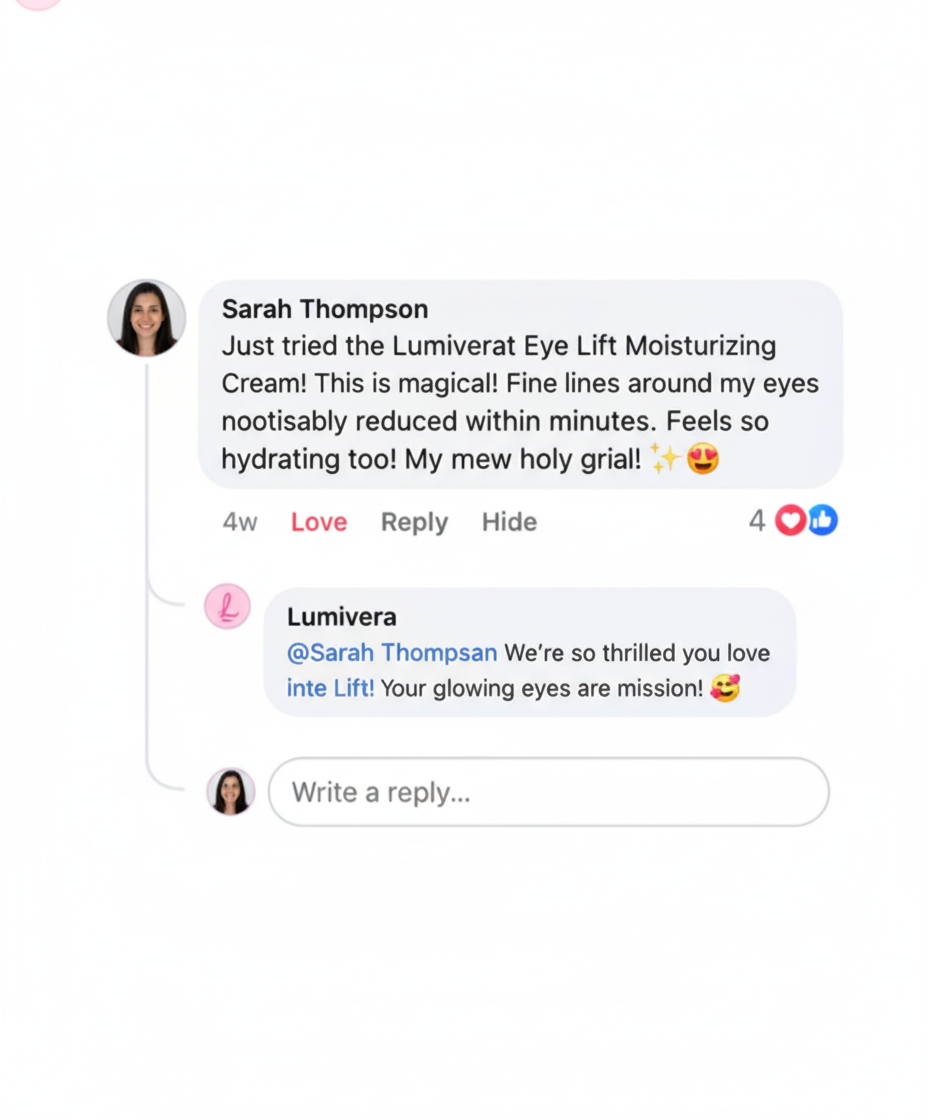Click the blue thumbs-up reaction icon
Screen dimensions: 928x1120
[822, 520]
